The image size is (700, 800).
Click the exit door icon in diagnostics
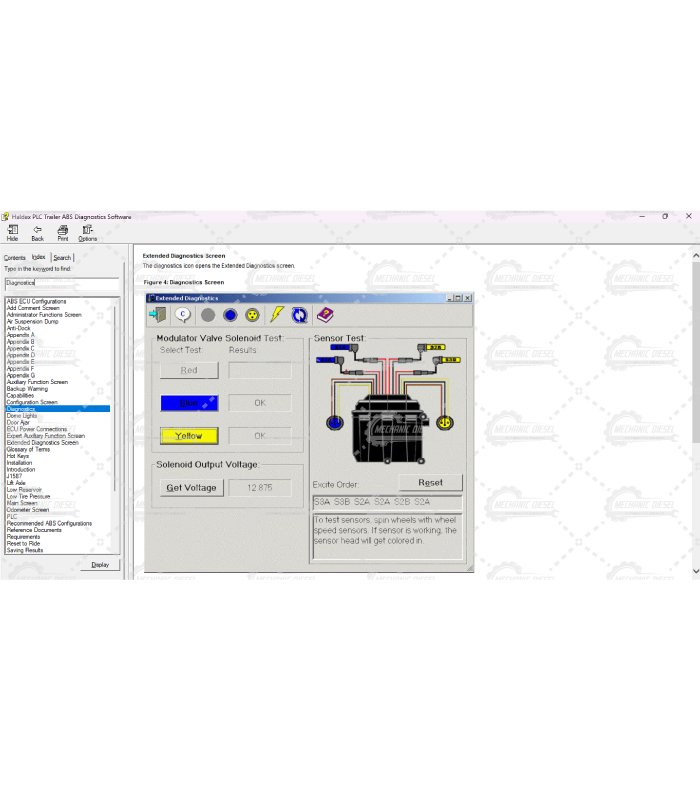pos(158,315)
